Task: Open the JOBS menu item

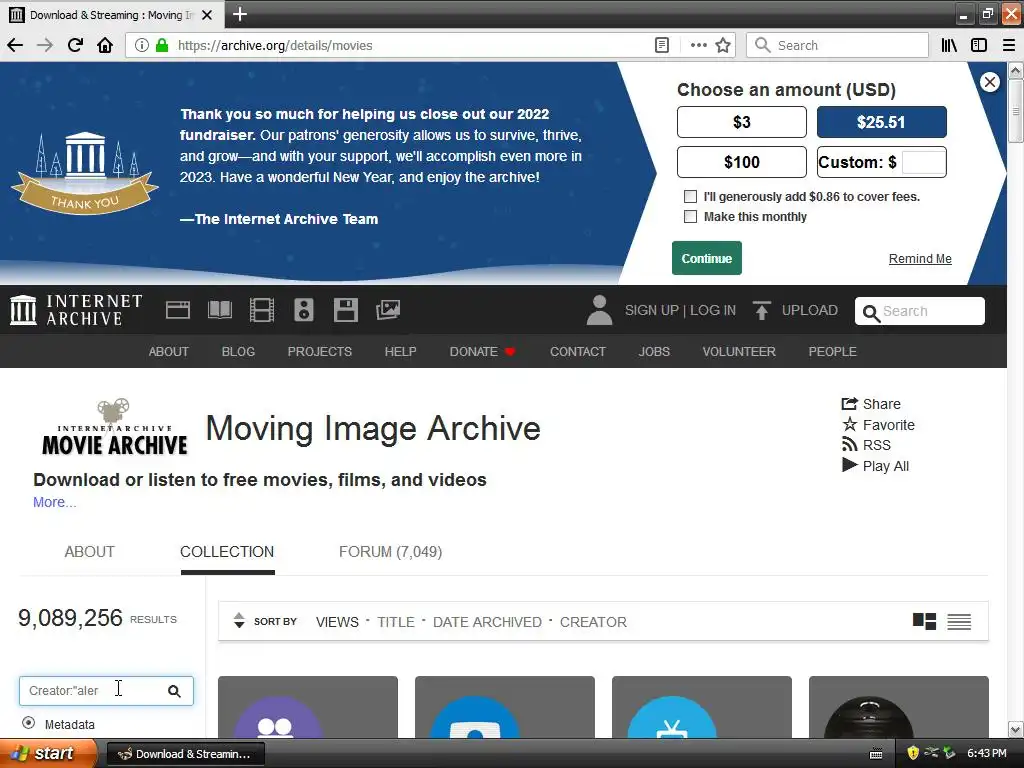Action: point(654,351)
